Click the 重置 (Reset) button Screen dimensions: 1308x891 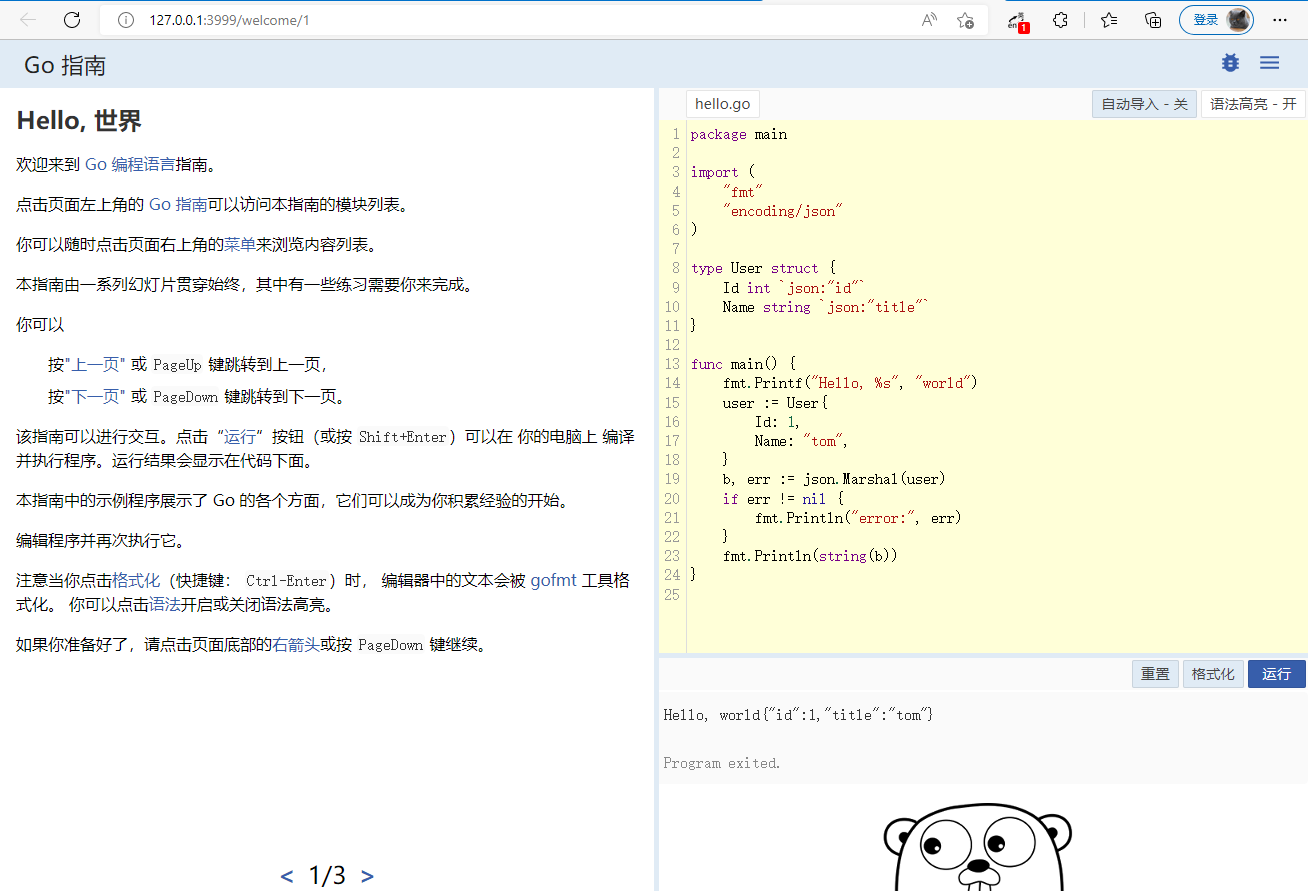point(1155,674)
